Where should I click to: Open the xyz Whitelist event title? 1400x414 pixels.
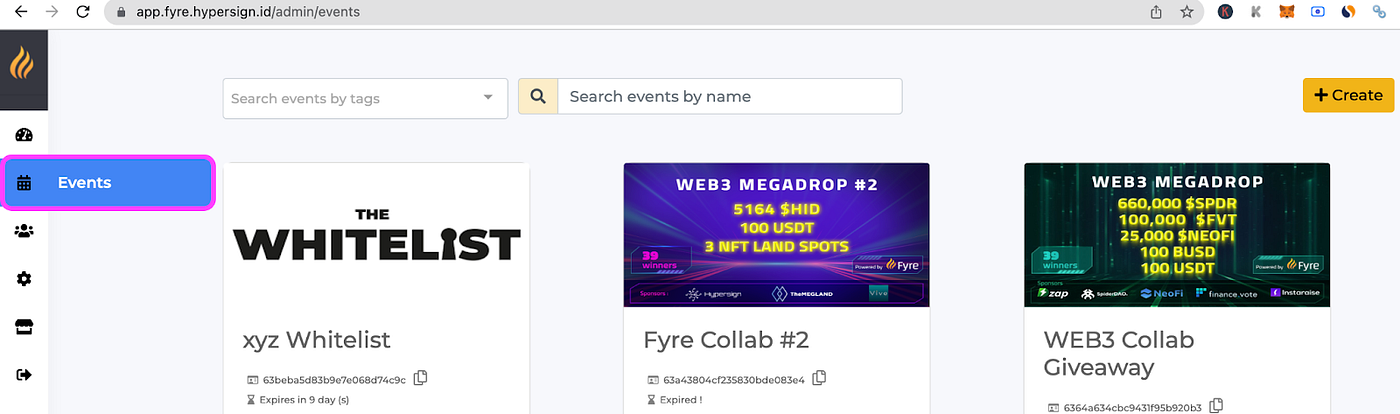click(317, 340)
